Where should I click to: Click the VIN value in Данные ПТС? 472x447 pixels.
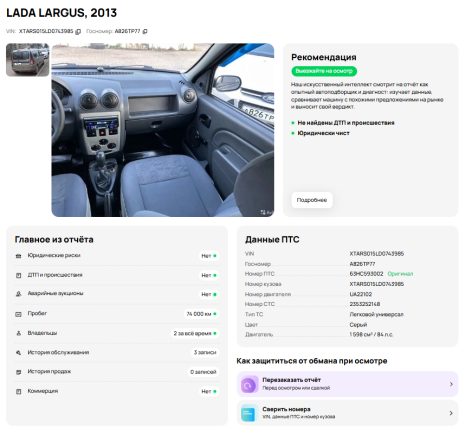point(377,254)
